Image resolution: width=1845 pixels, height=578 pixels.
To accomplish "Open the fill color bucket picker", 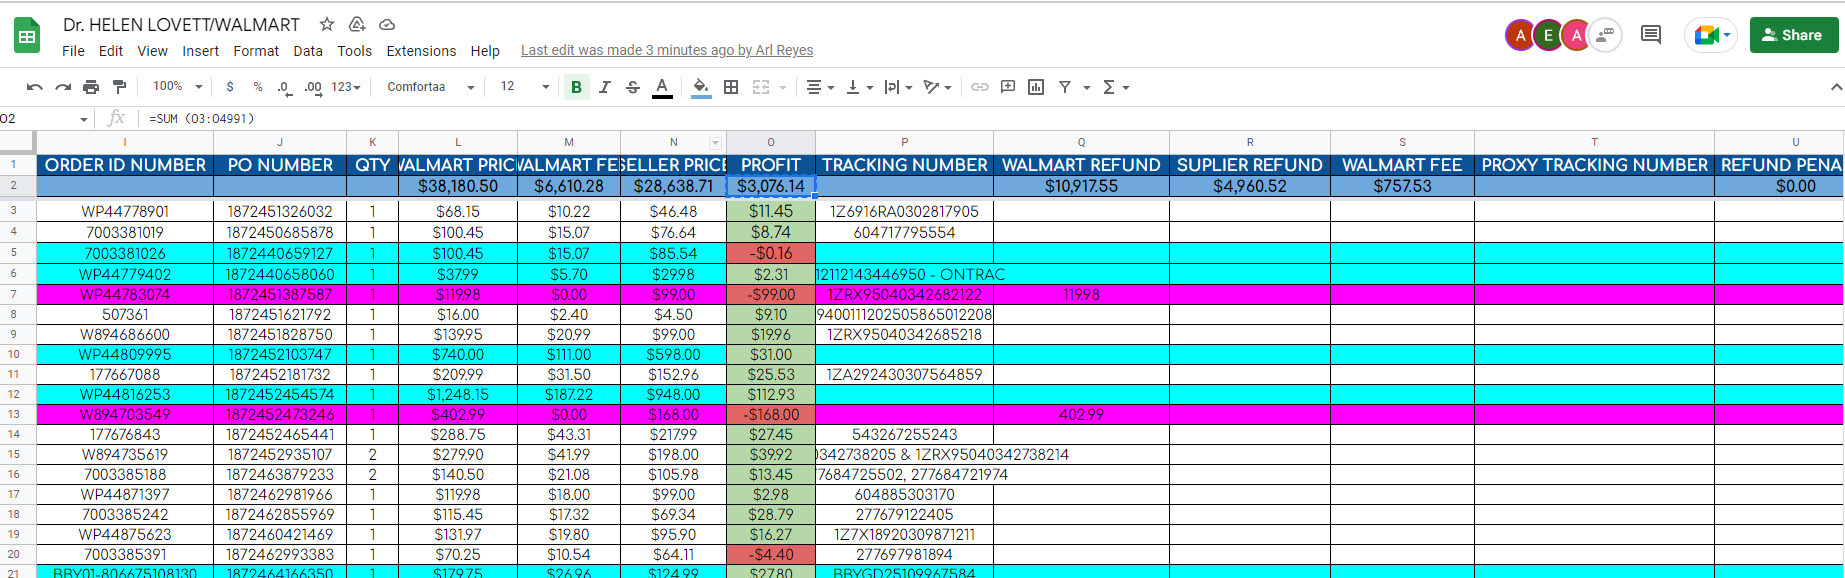I will 701,87.
